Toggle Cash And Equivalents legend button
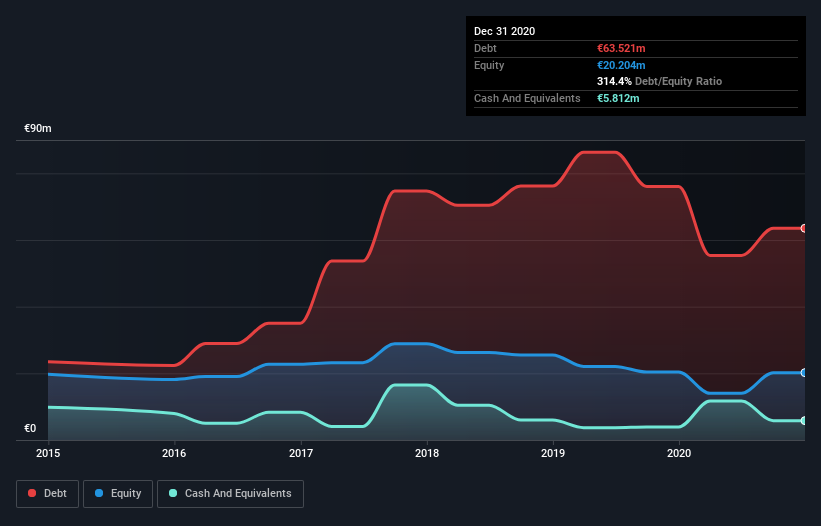 [230, 494]
